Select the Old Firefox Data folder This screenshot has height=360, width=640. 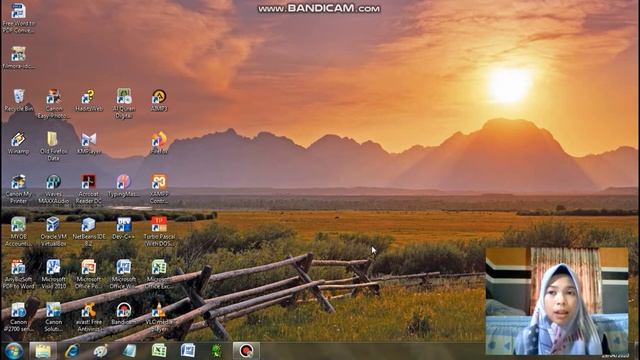[53, 146]
